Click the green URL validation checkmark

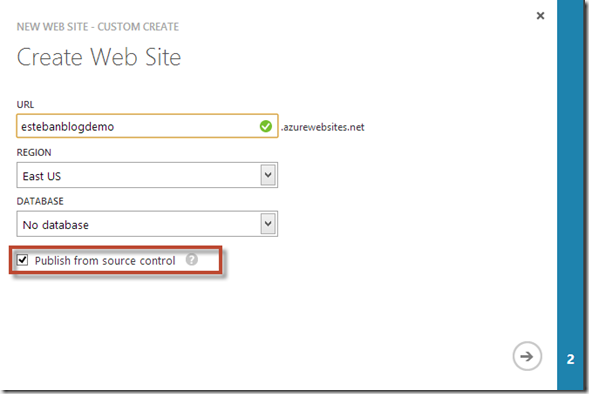pos(266,126)
